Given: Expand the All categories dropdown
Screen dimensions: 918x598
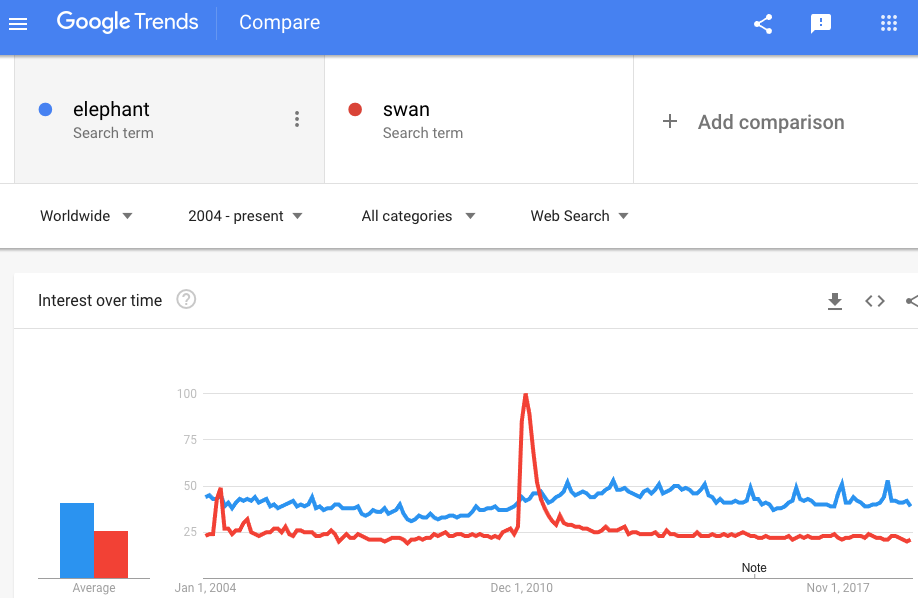Looking at the screenshot, I should [x=418, y=216].
